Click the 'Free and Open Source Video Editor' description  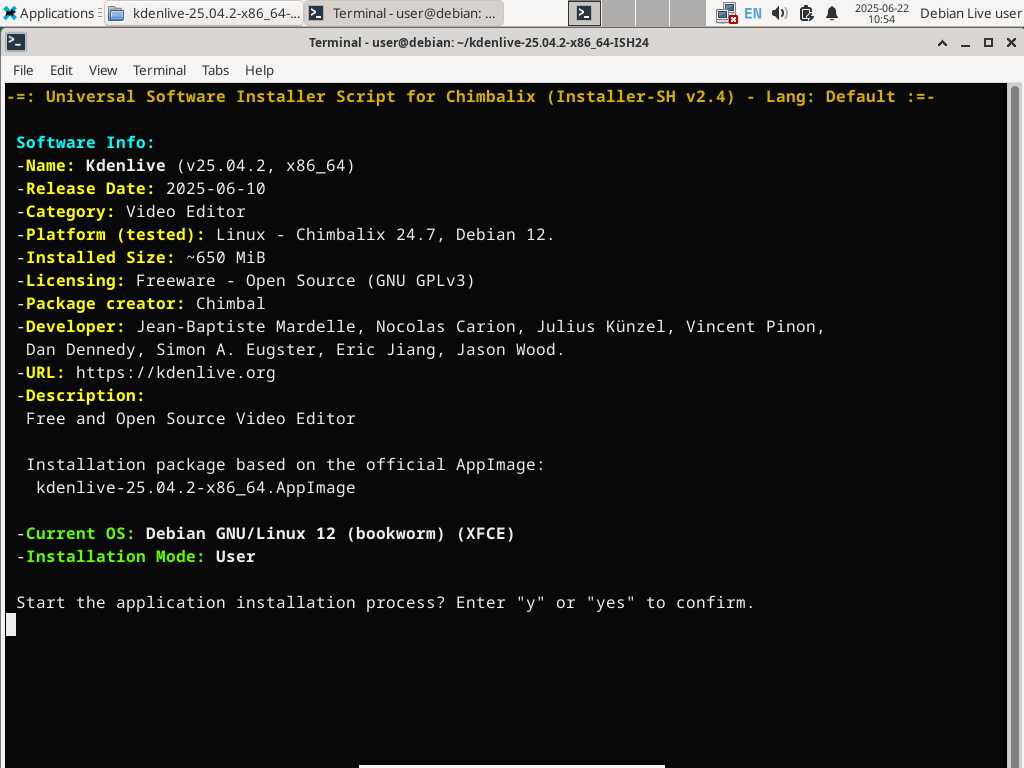pyautogui.click(x=191, y=419)
